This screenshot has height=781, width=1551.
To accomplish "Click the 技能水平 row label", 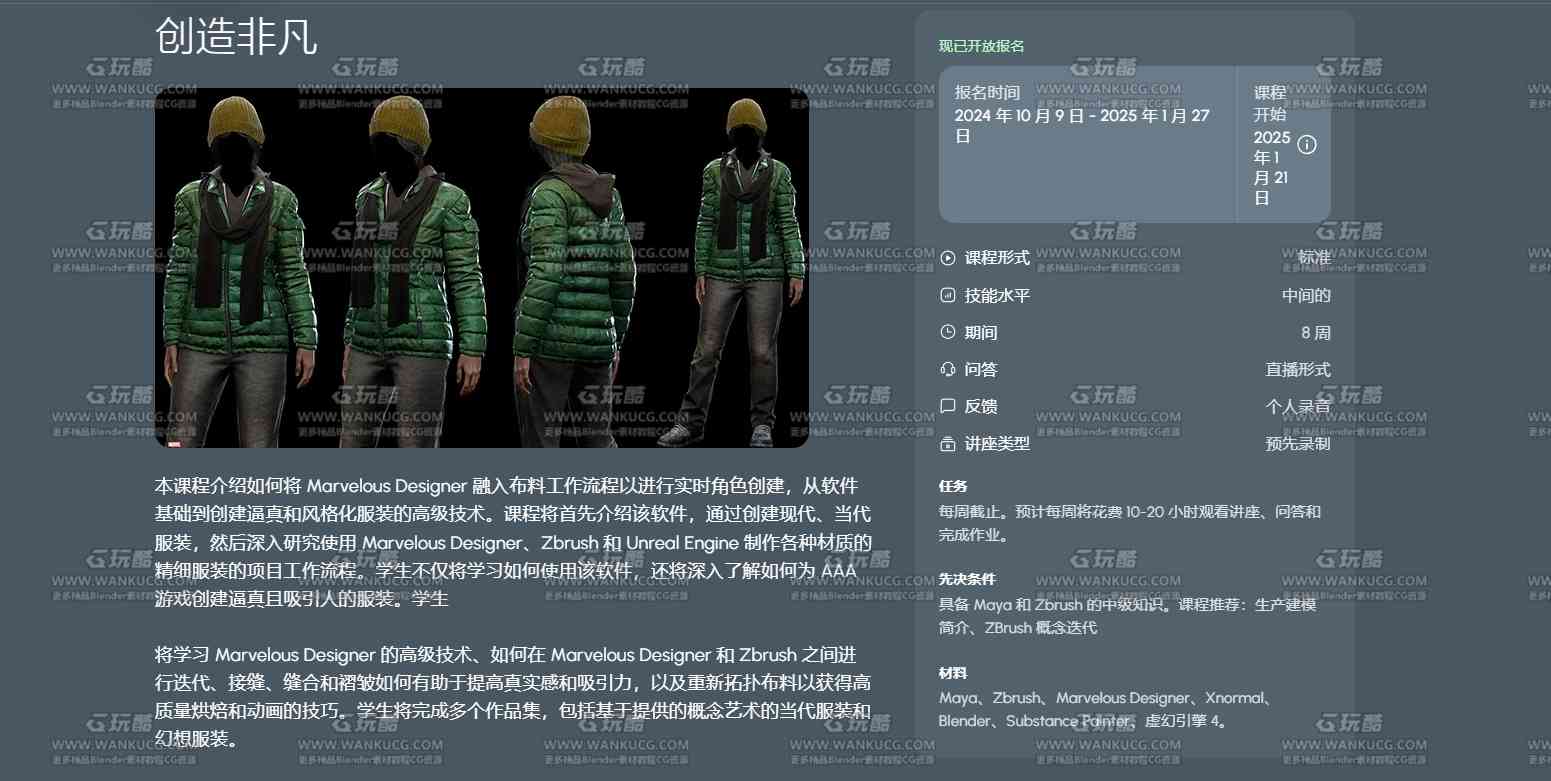I will [x=997, y=295].
